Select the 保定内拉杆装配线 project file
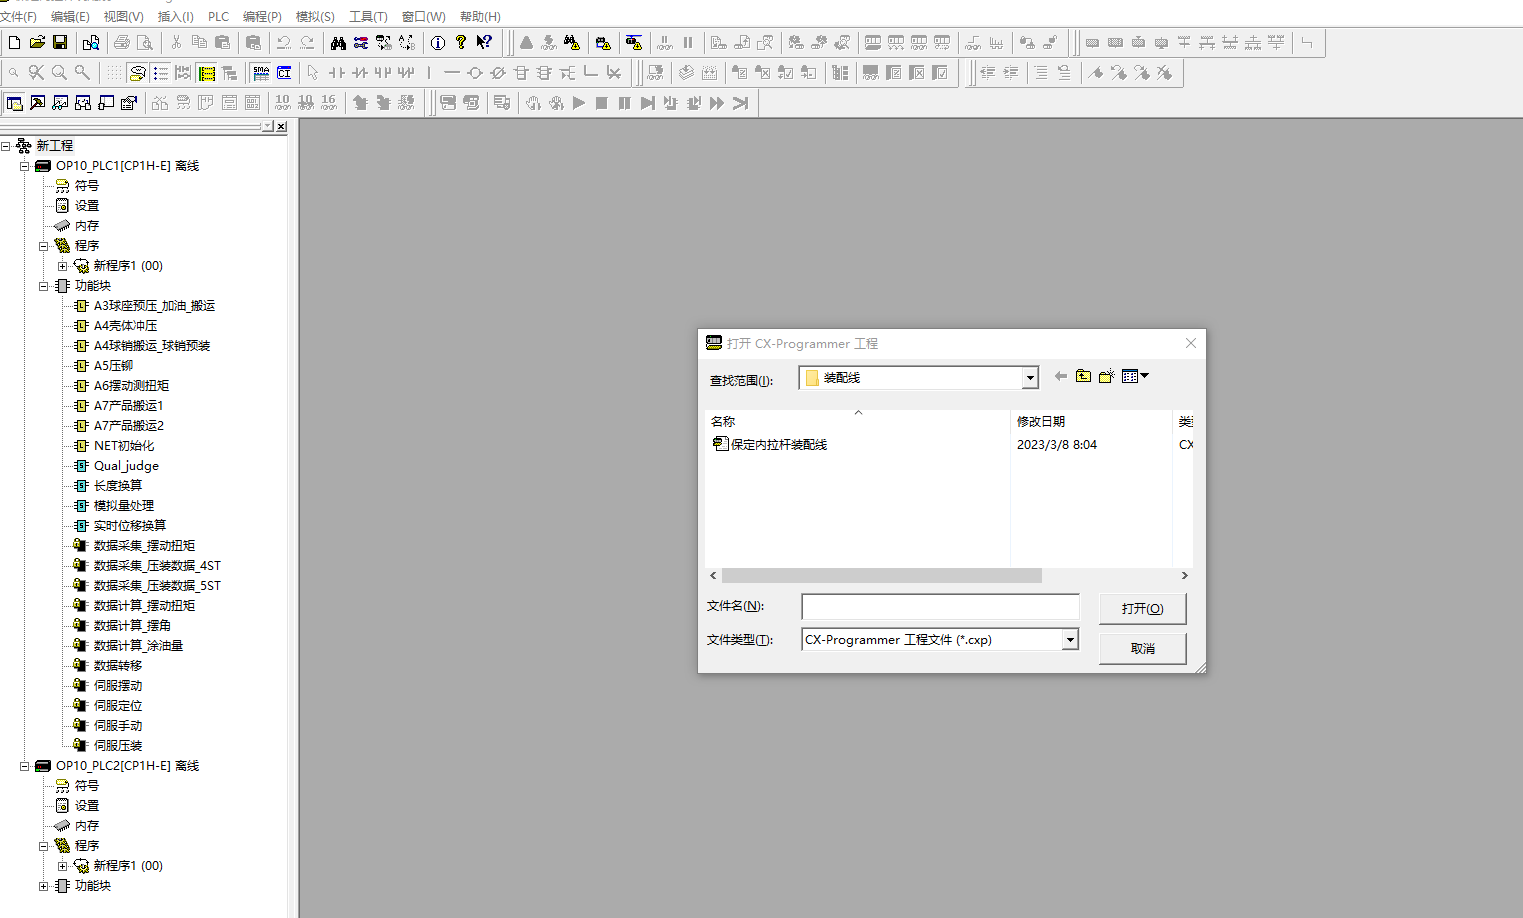The height and width of the screenshot is (918, 1523). click(x=778, y=445)
